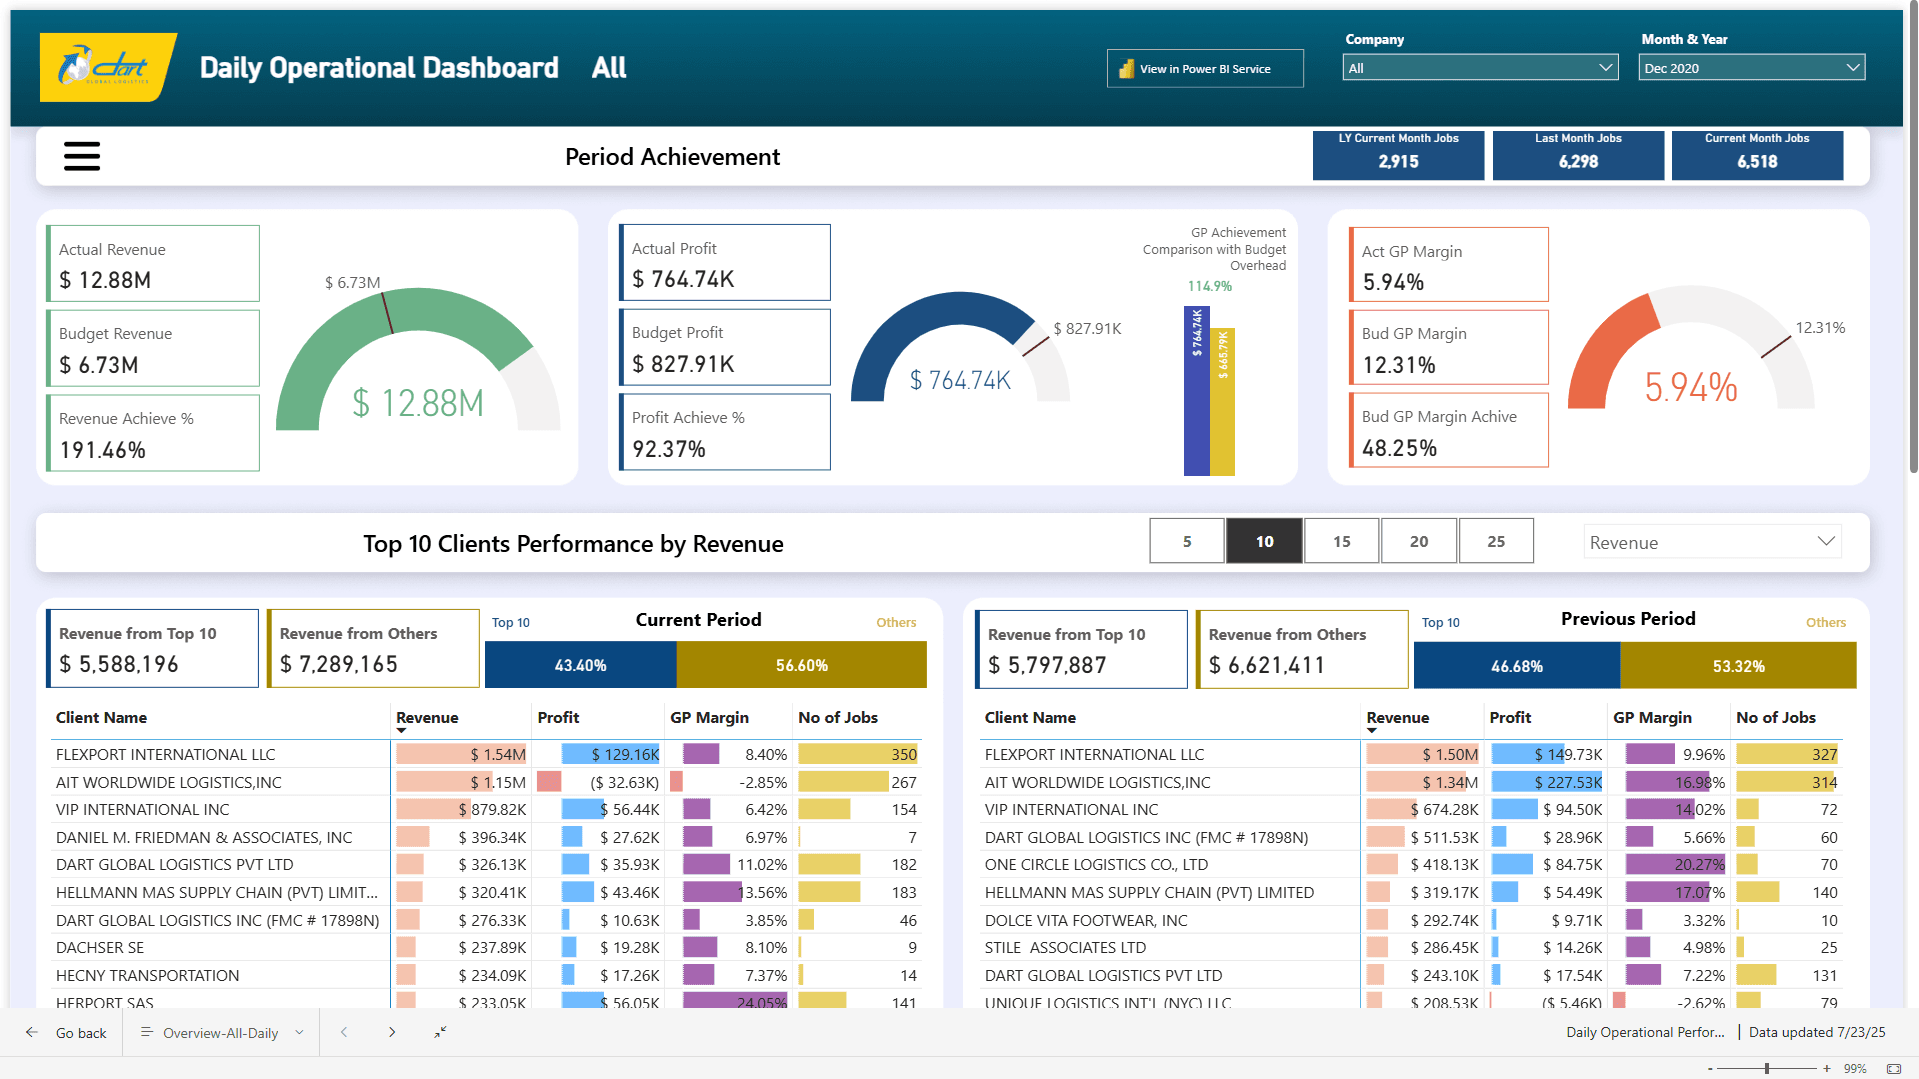Select Top 10 clients option
Viewport: 1919px width, 1079px height.
pos(1264,541)
